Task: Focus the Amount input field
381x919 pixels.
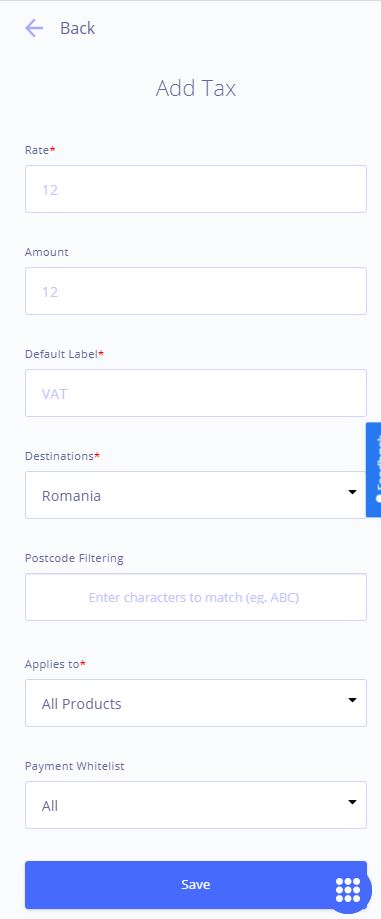Action: [x=196, y=291]
